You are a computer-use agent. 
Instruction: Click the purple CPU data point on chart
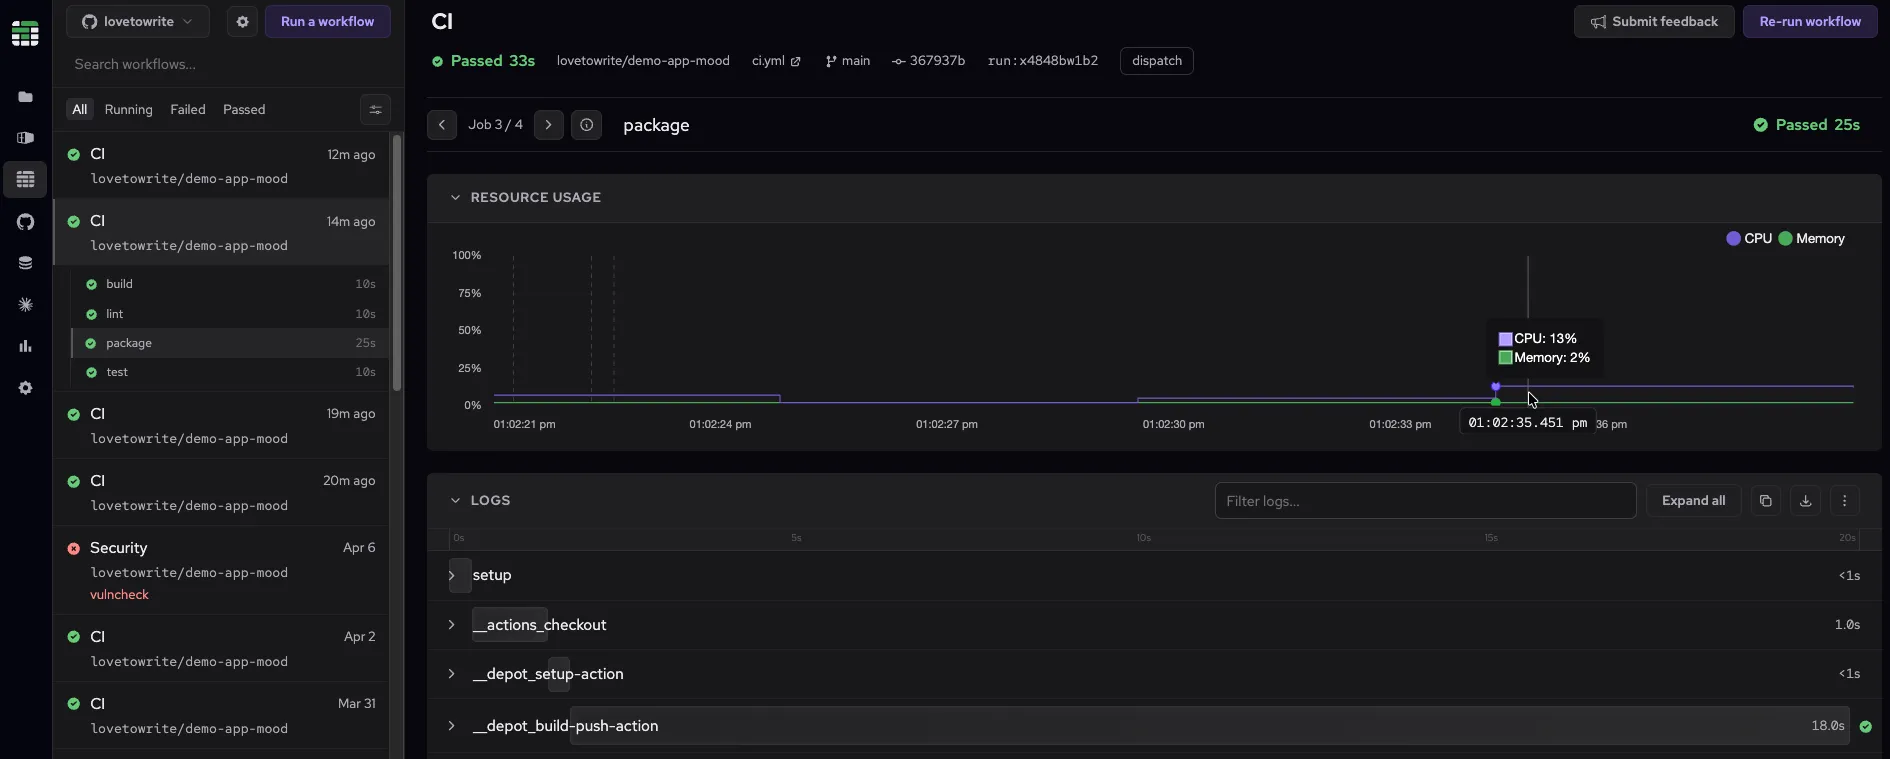point(1496,386)
